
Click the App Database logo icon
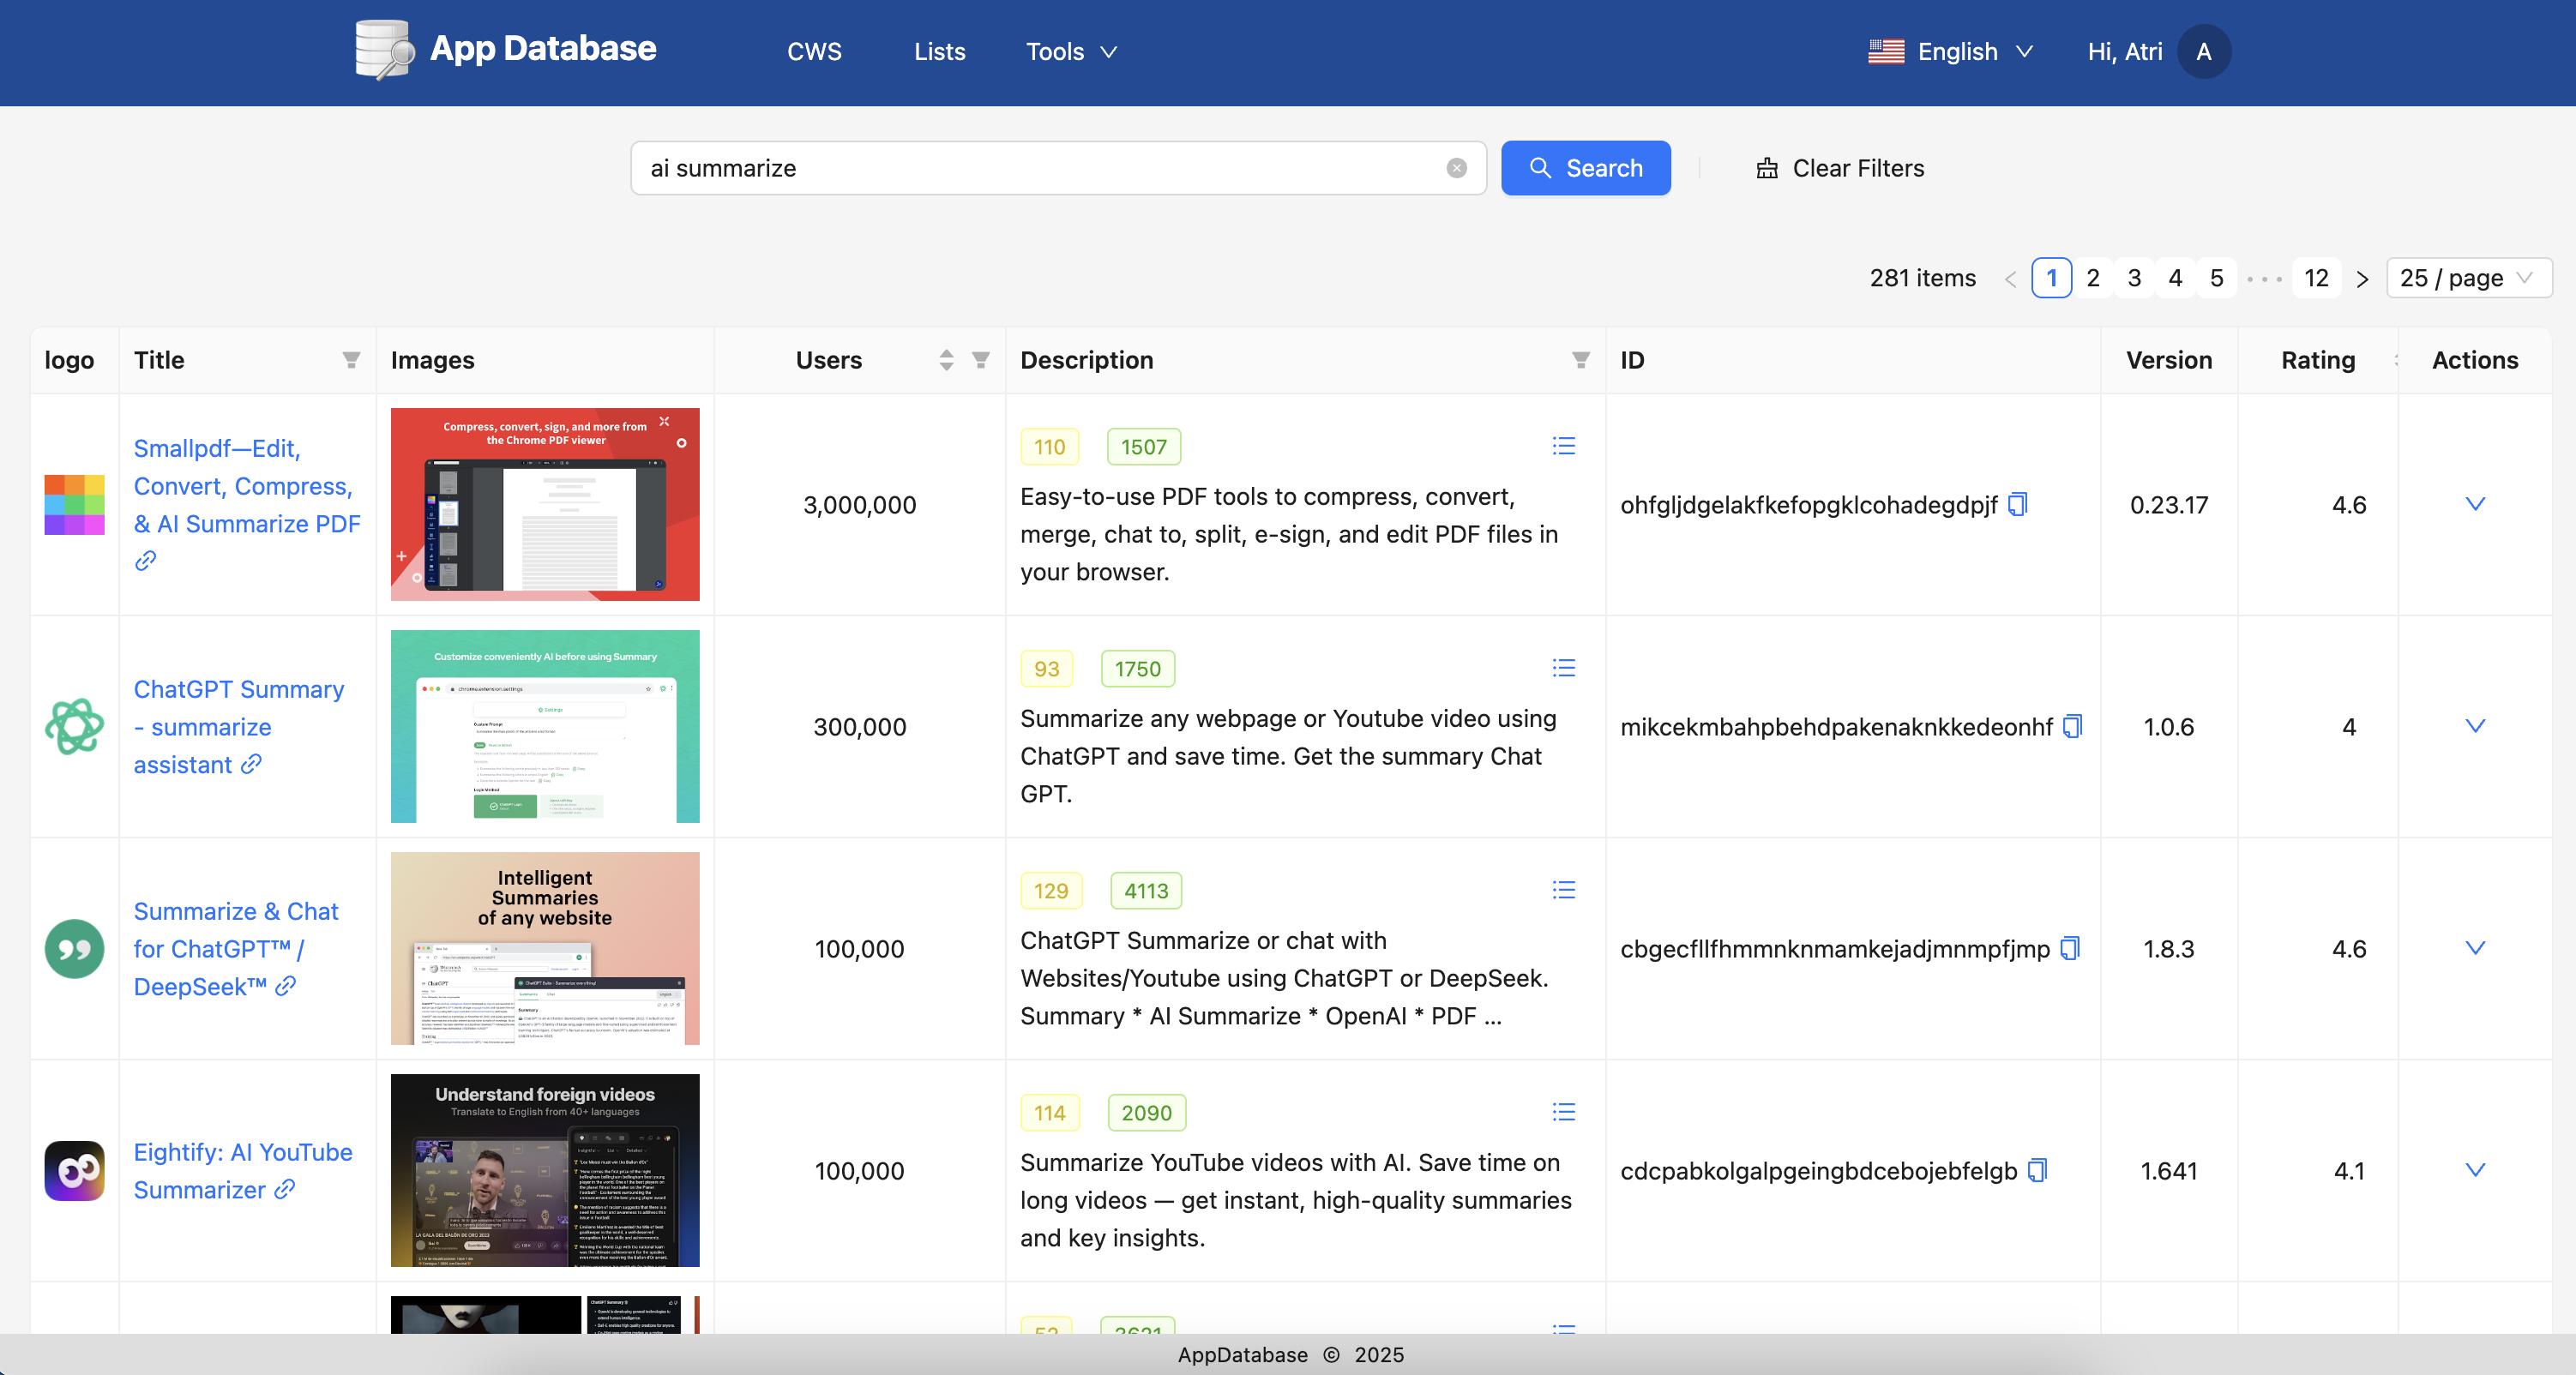click(385, 50)
